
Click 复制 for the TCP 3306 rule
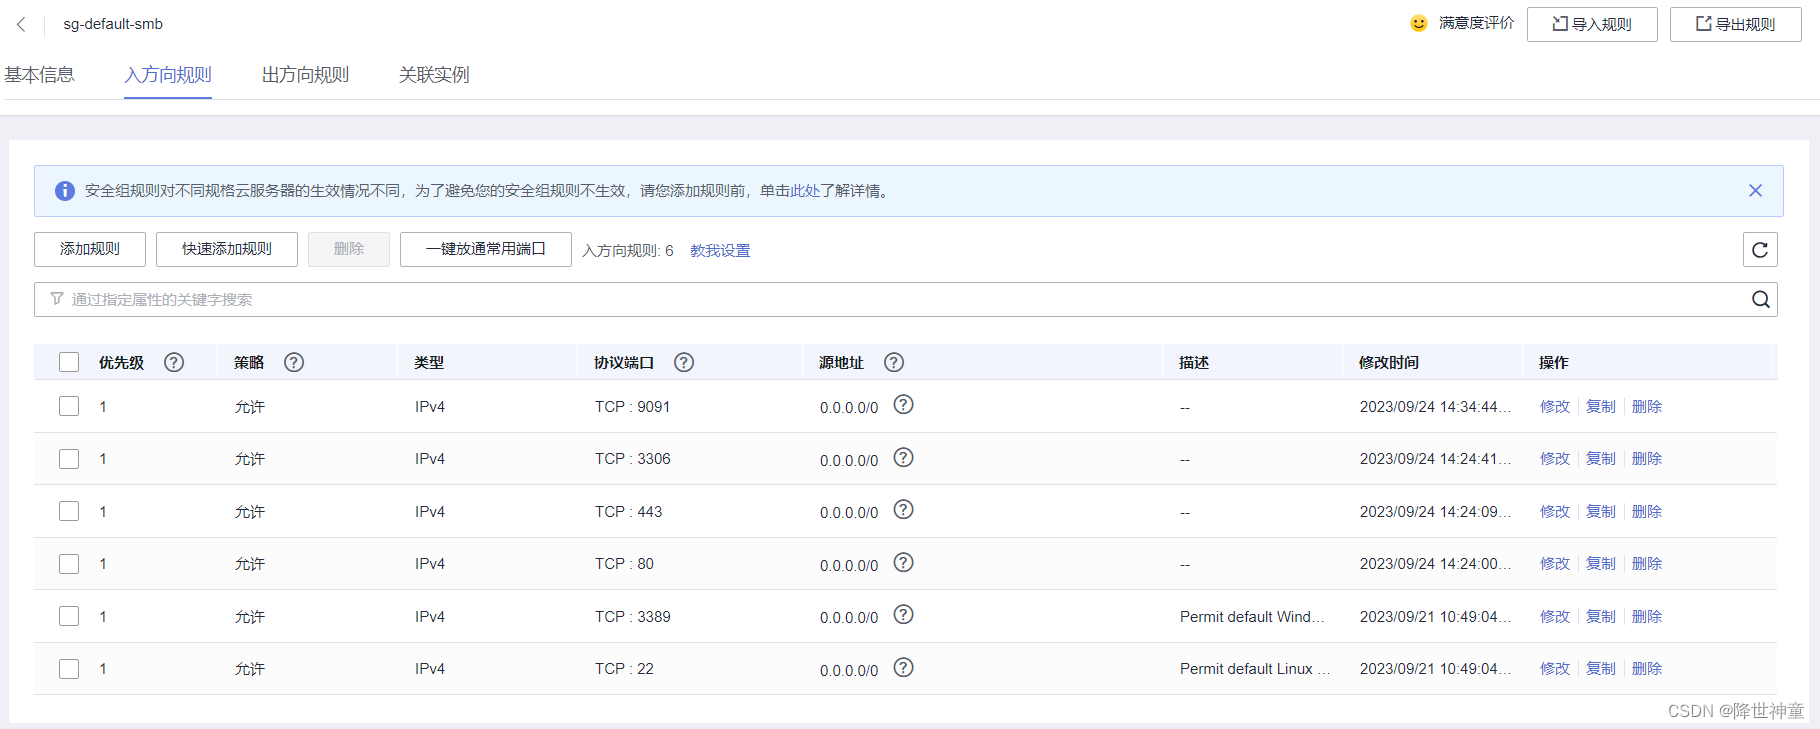1601,459
